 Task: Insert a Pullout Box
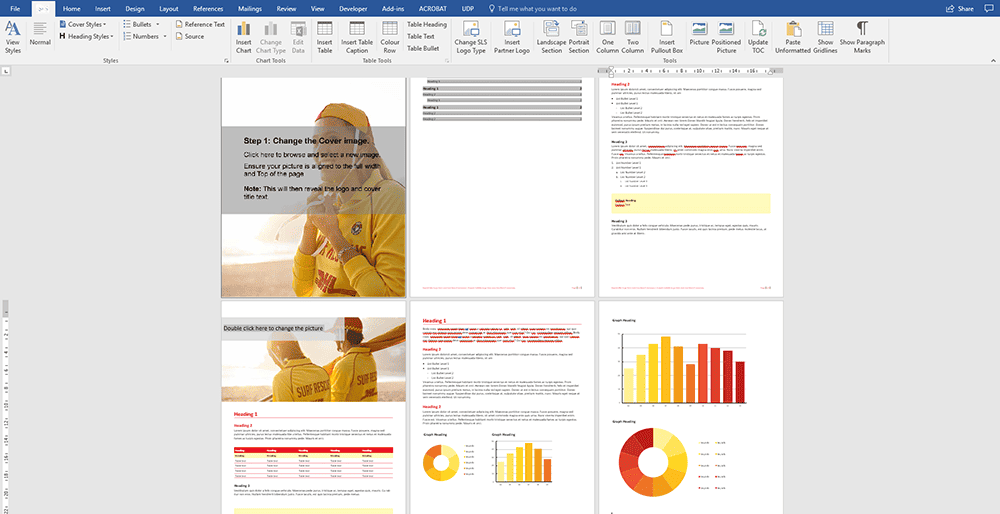click(x=666, y=37)
